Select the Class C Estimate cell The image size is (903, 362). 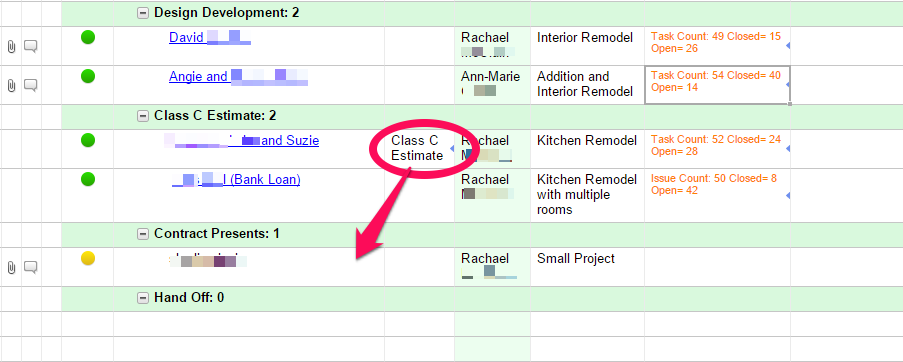click(x=419, y=149)
